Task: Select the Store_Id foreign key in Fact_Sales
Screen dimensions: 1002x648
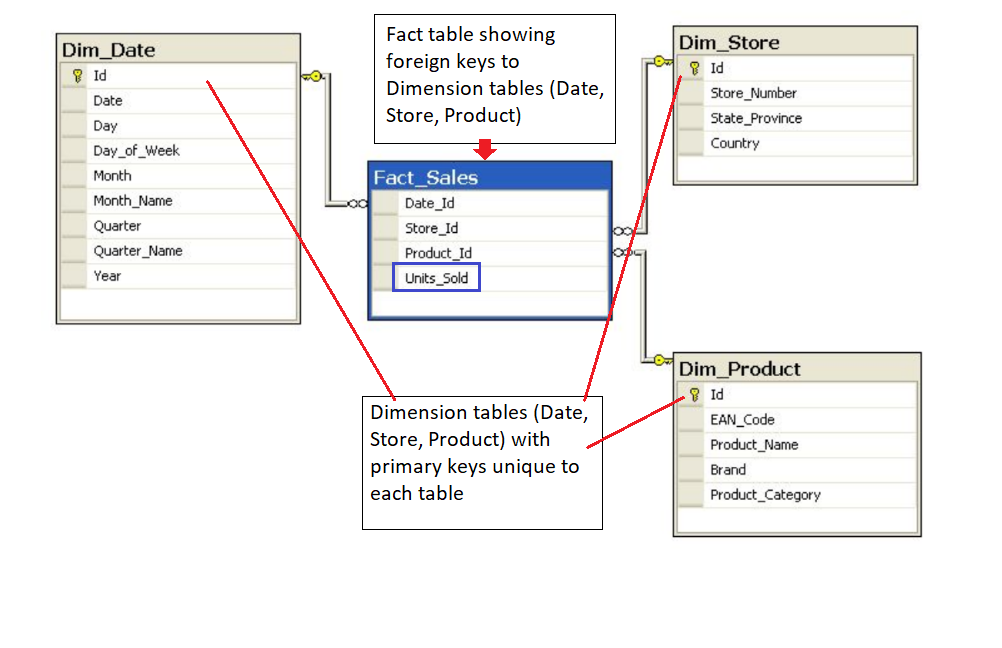Action: [432, 228]
